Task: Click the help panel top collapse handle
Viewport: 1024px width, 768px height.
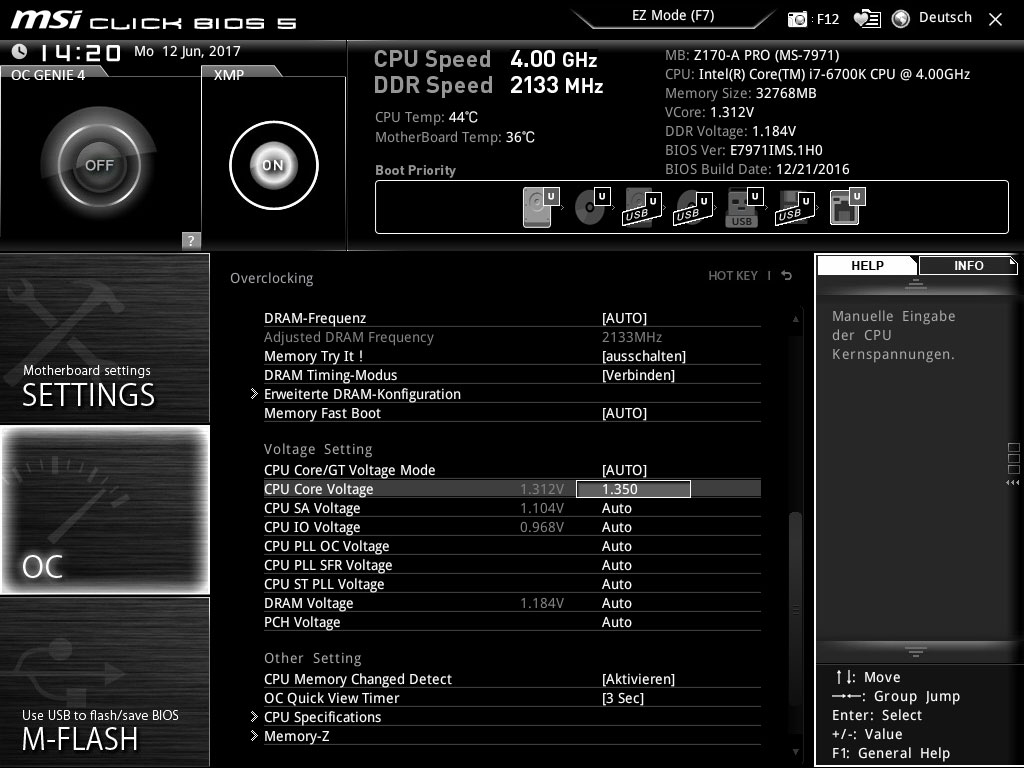Action: pyautogui.click(x=916, y=284)
